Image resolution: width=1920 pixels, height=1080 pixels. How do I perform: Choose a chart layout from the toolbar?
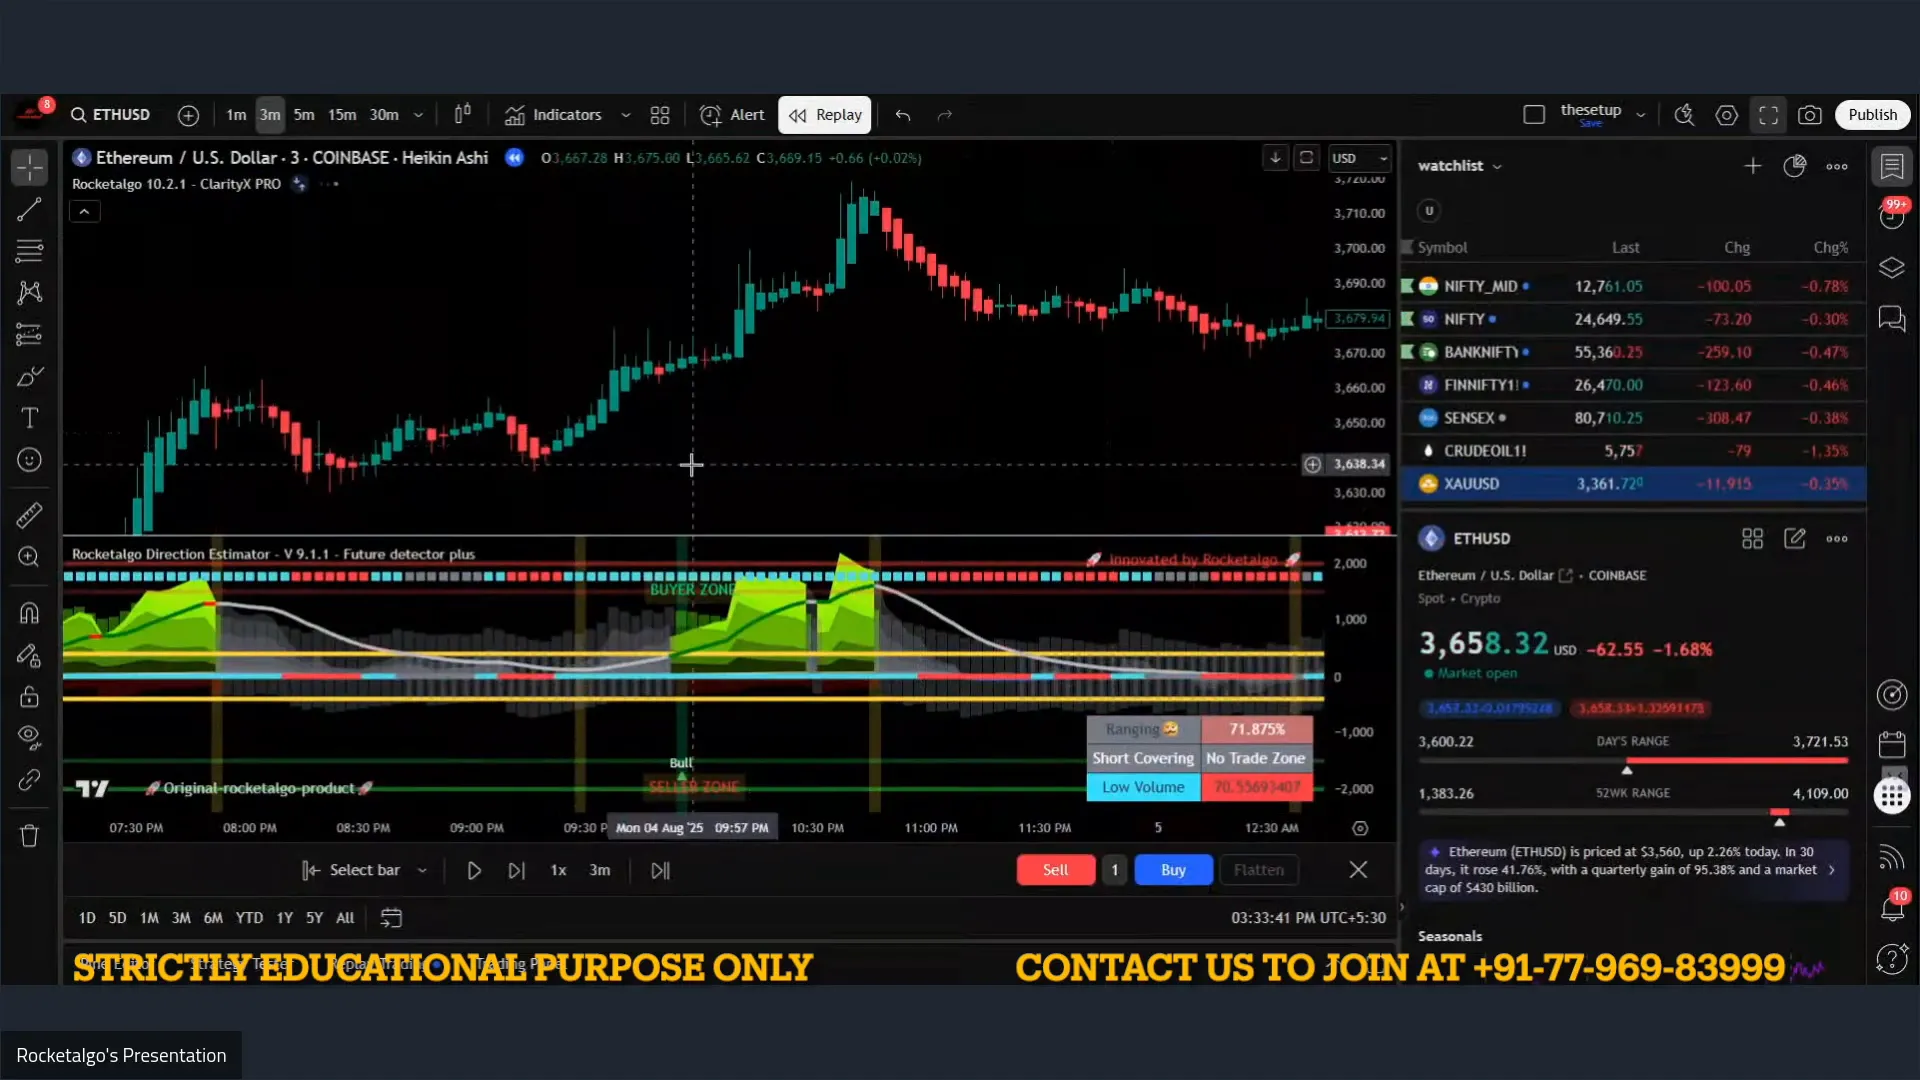click(x=1534, y=115)
